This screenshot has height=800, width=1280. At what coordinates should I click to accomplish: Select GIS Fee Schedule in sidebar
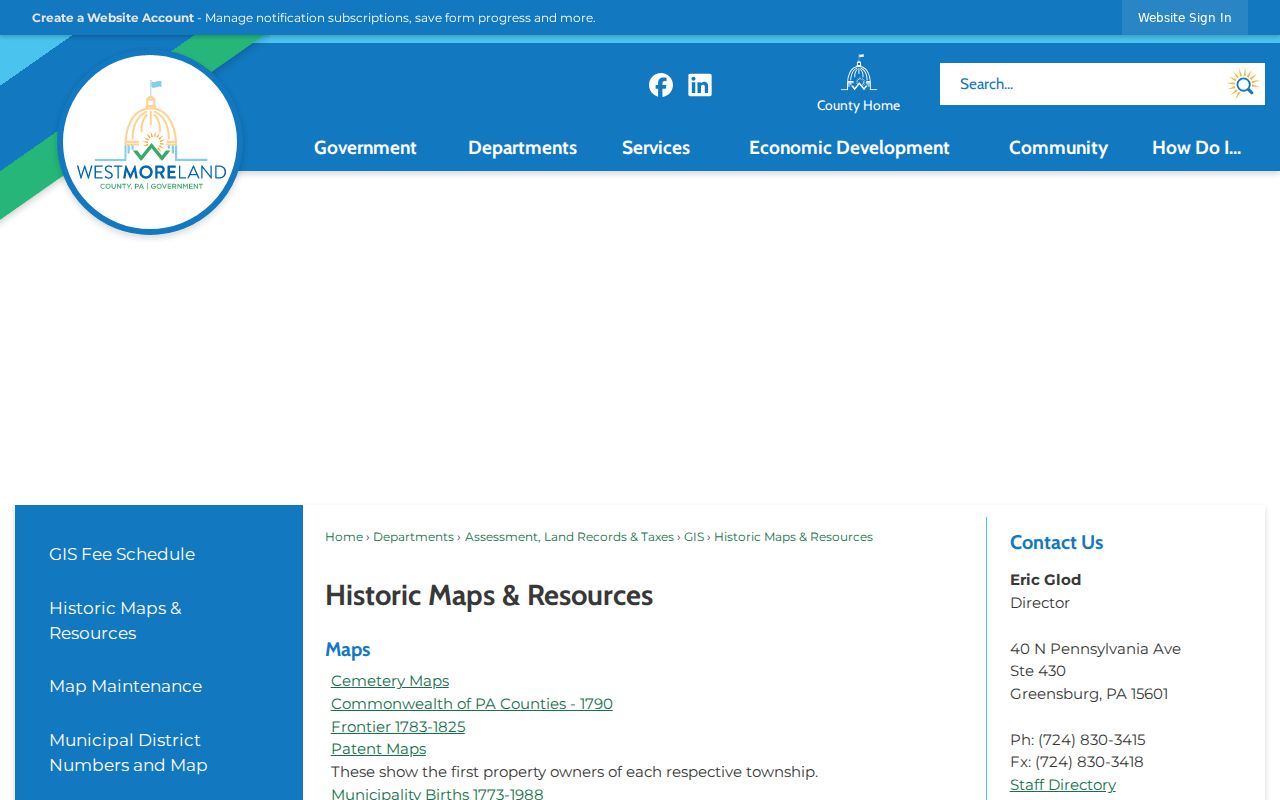(122, 554)
